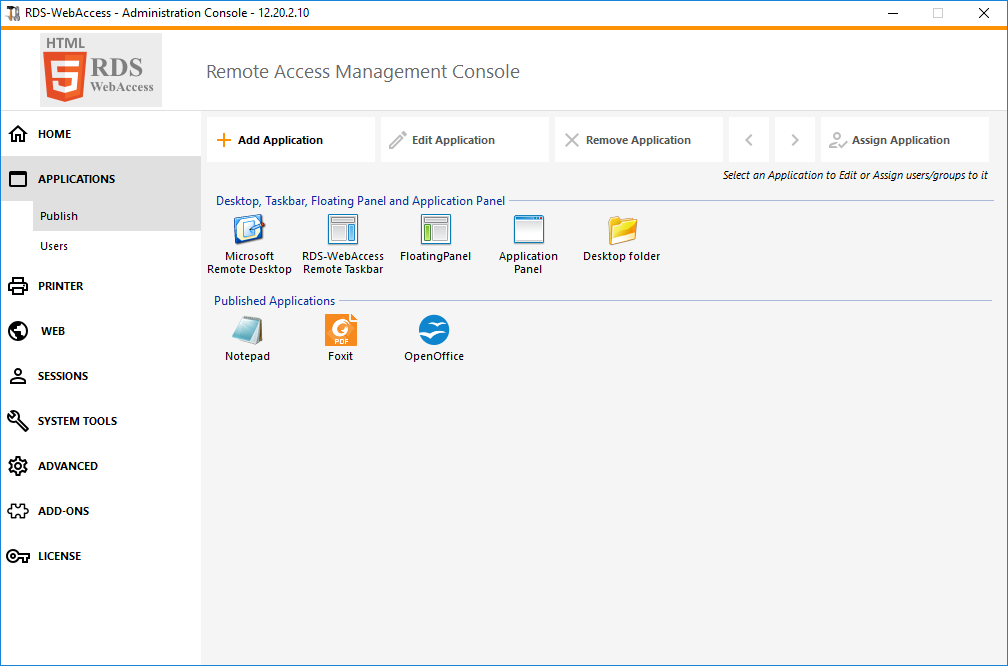Click the Advanced gear icon in sidebar
1008x666 pixels.
18,466
